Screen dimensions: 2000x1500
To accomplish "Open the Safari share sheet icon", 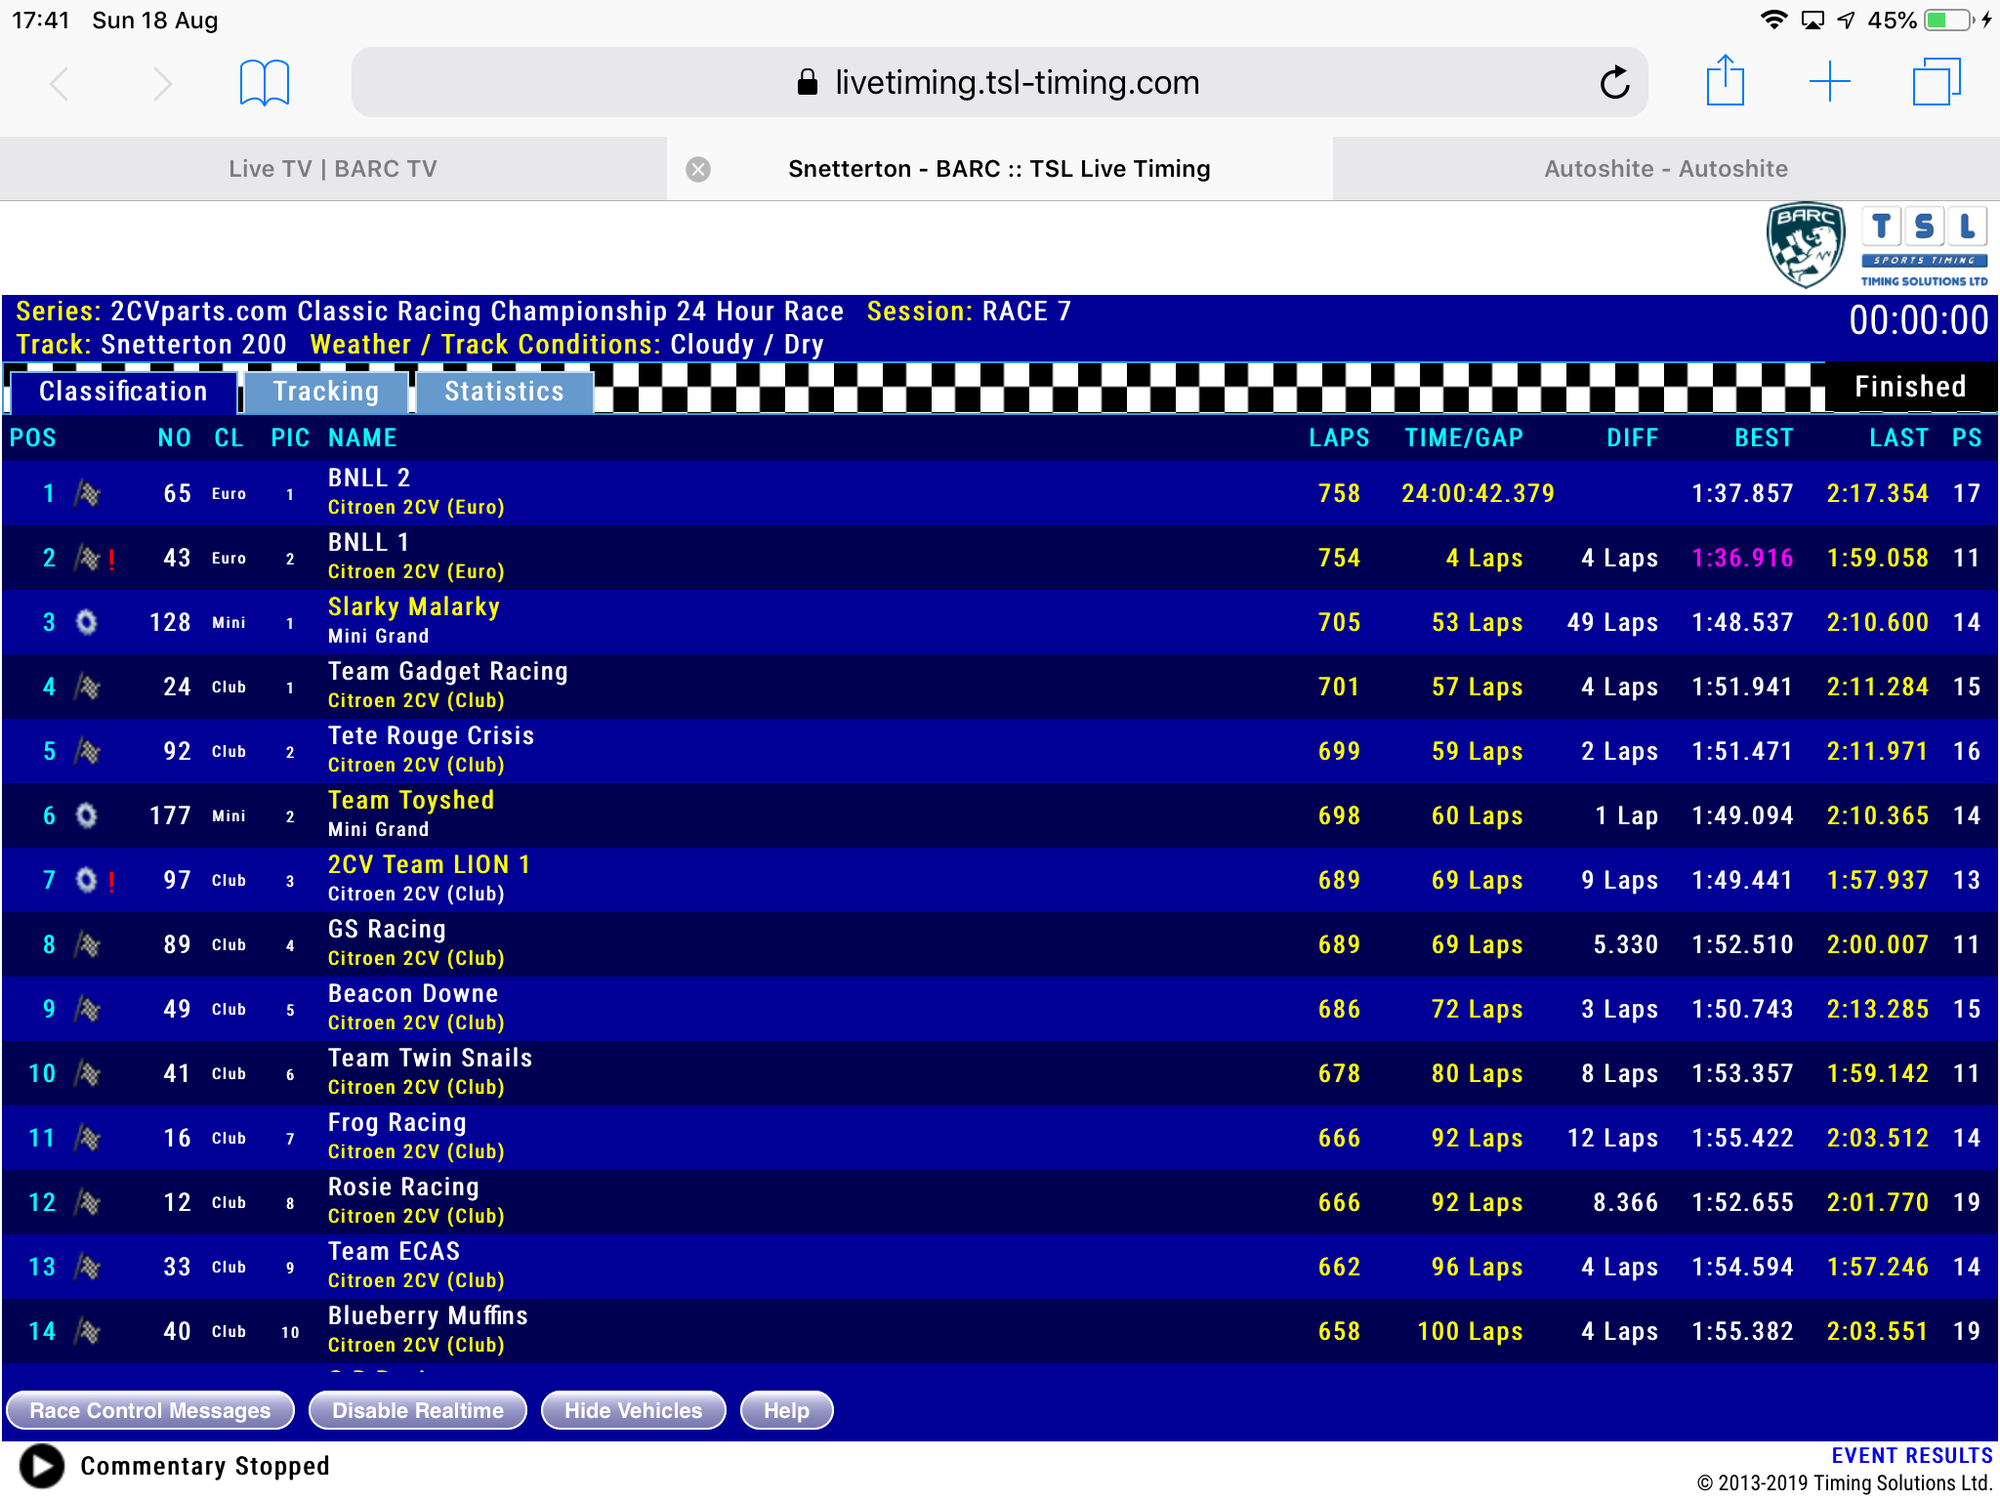I will (1725, 80).
